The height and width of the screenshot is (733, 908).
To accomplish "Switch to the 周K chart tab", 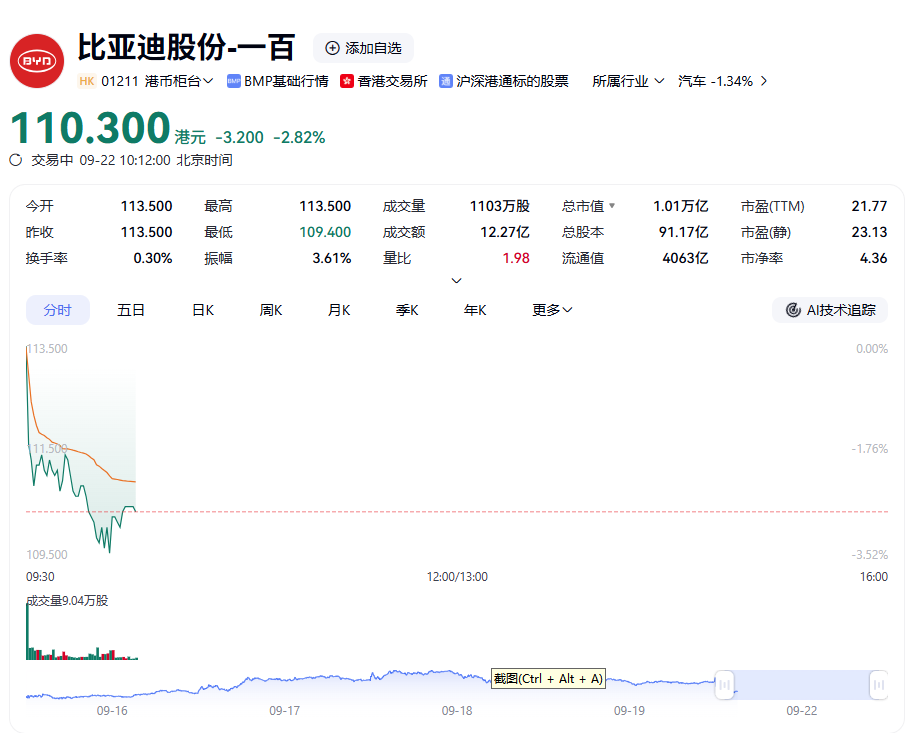I will pos(271,310).
